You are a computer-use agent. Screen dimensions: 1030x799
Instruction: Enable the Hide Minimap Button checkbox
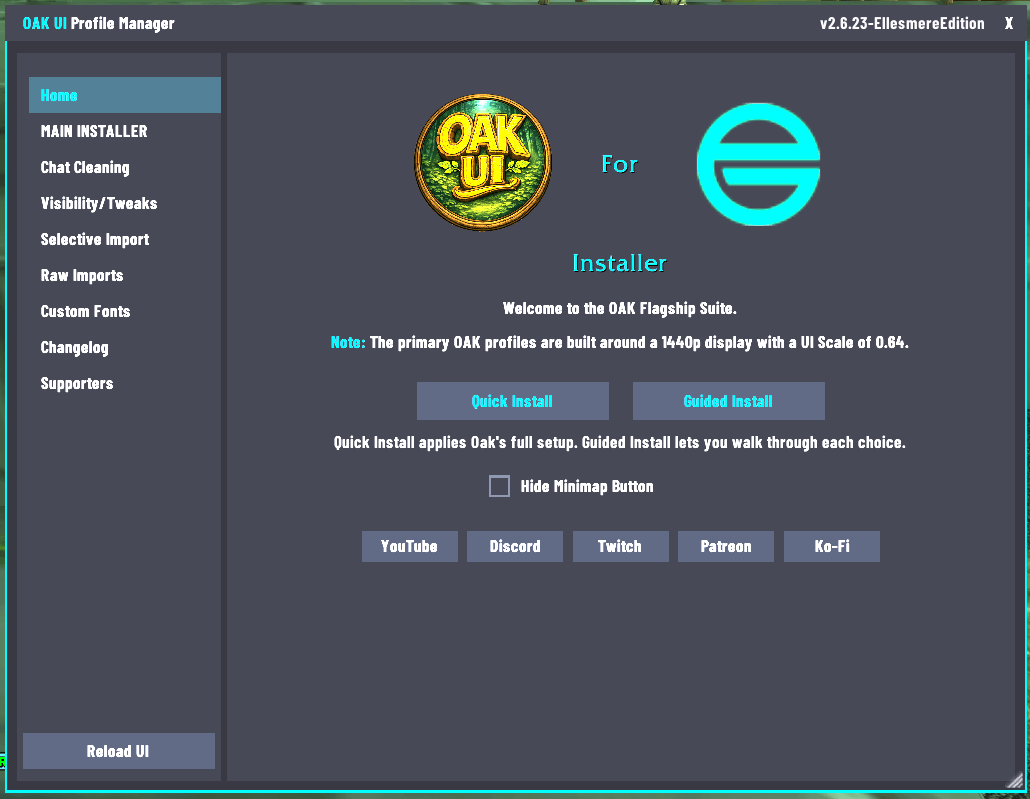(499, 486)
